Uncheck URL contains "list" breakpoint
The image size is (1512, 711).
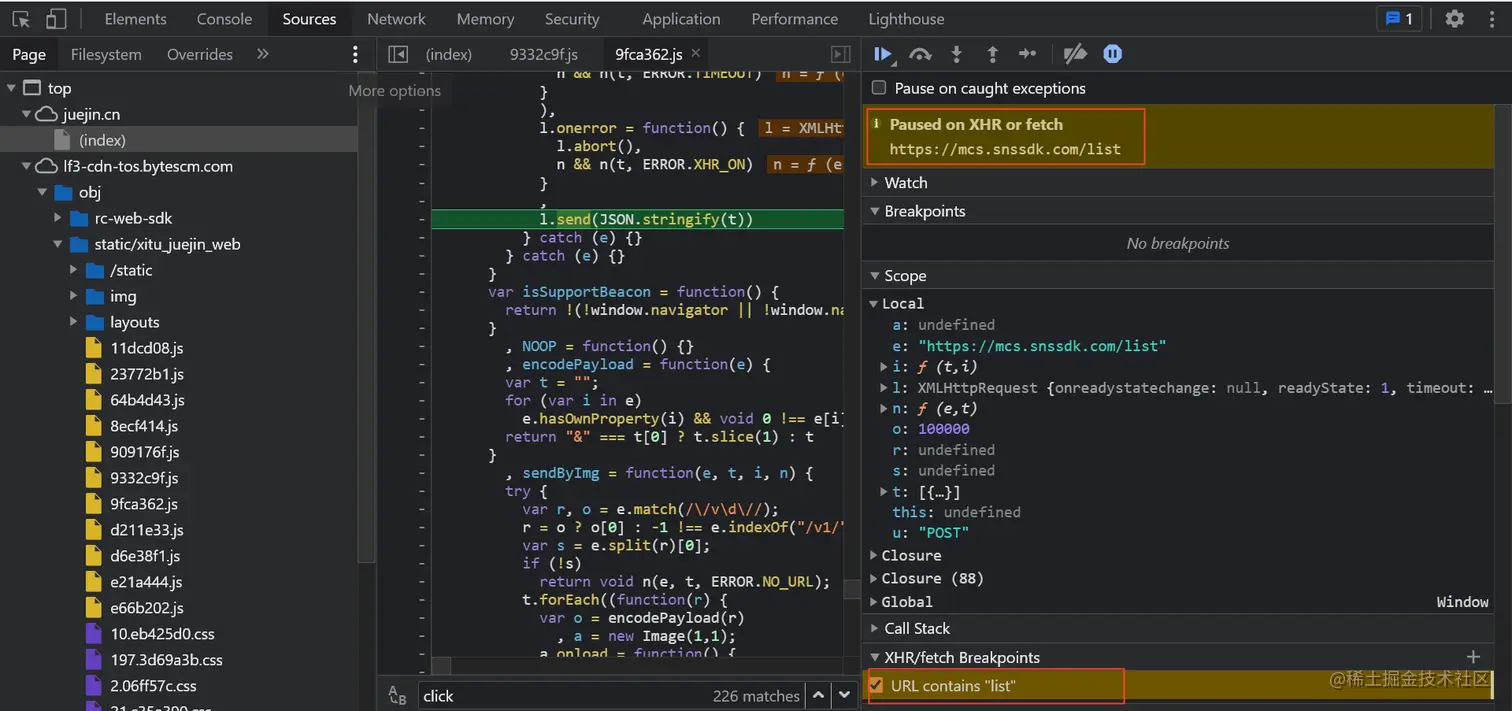point(876,686)
